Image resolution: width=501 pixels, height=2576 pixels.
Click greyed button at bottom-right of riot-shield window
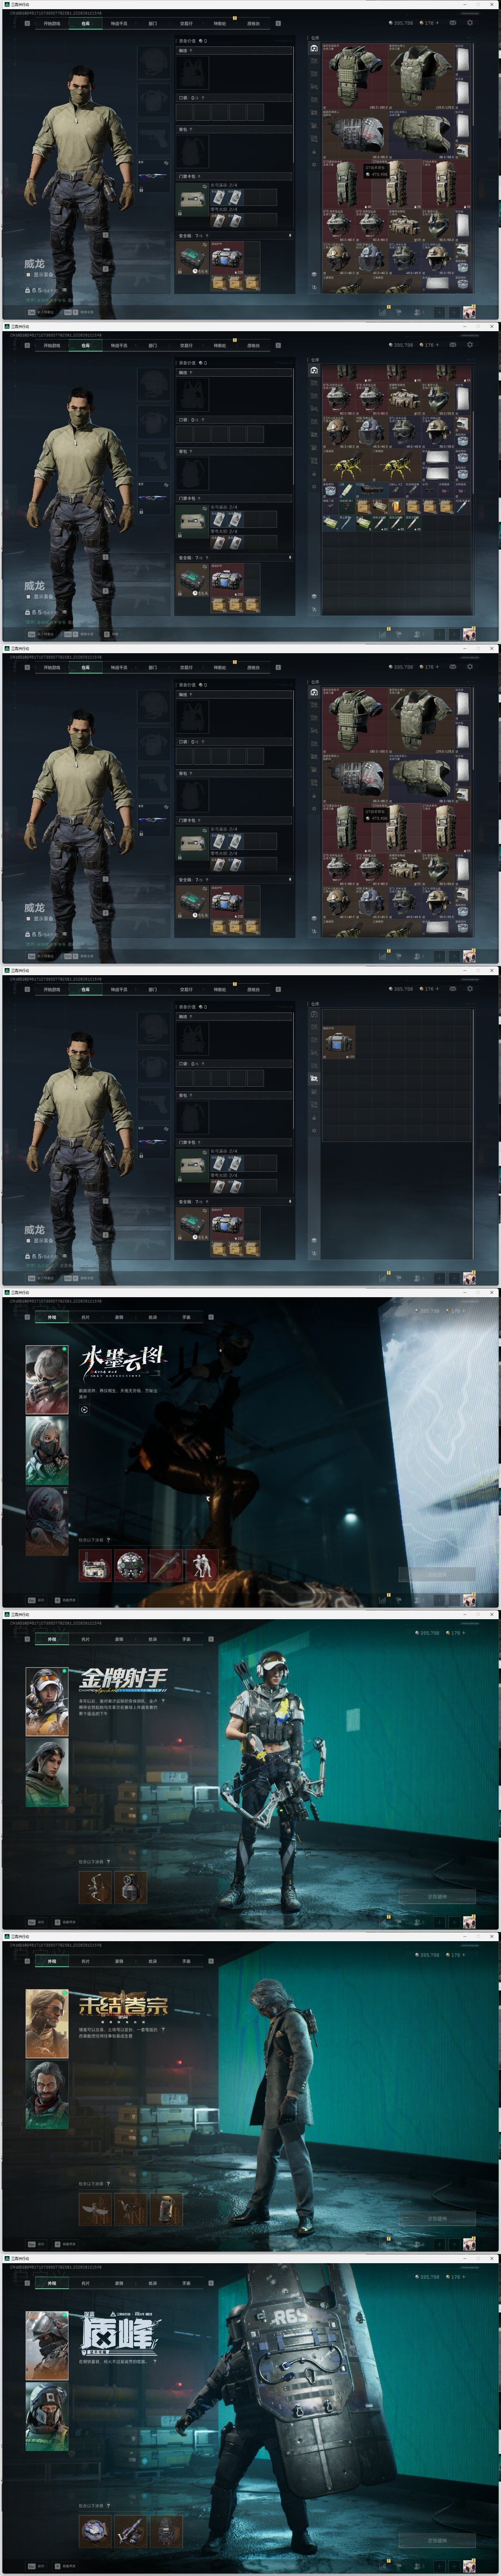(437, 2540)
